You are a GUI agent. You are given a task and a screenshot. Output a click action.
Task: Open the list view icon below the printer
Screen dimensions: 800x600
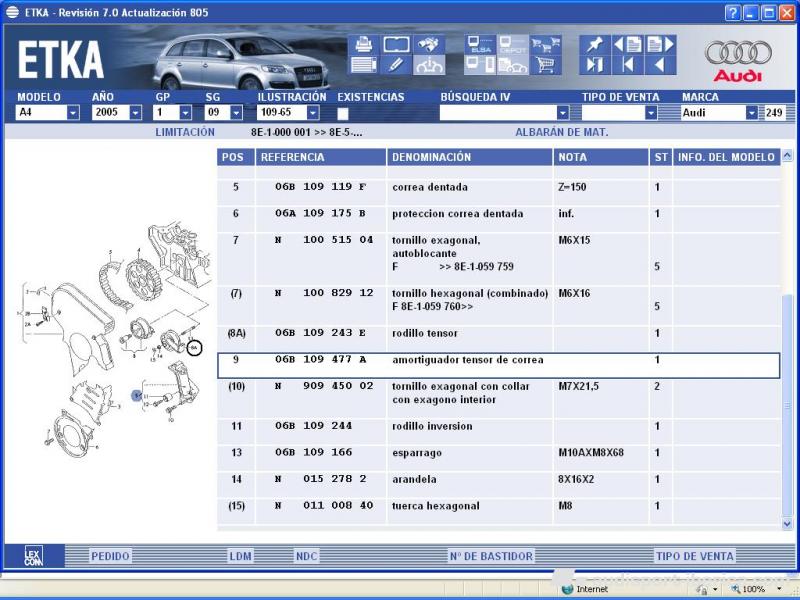363,65
